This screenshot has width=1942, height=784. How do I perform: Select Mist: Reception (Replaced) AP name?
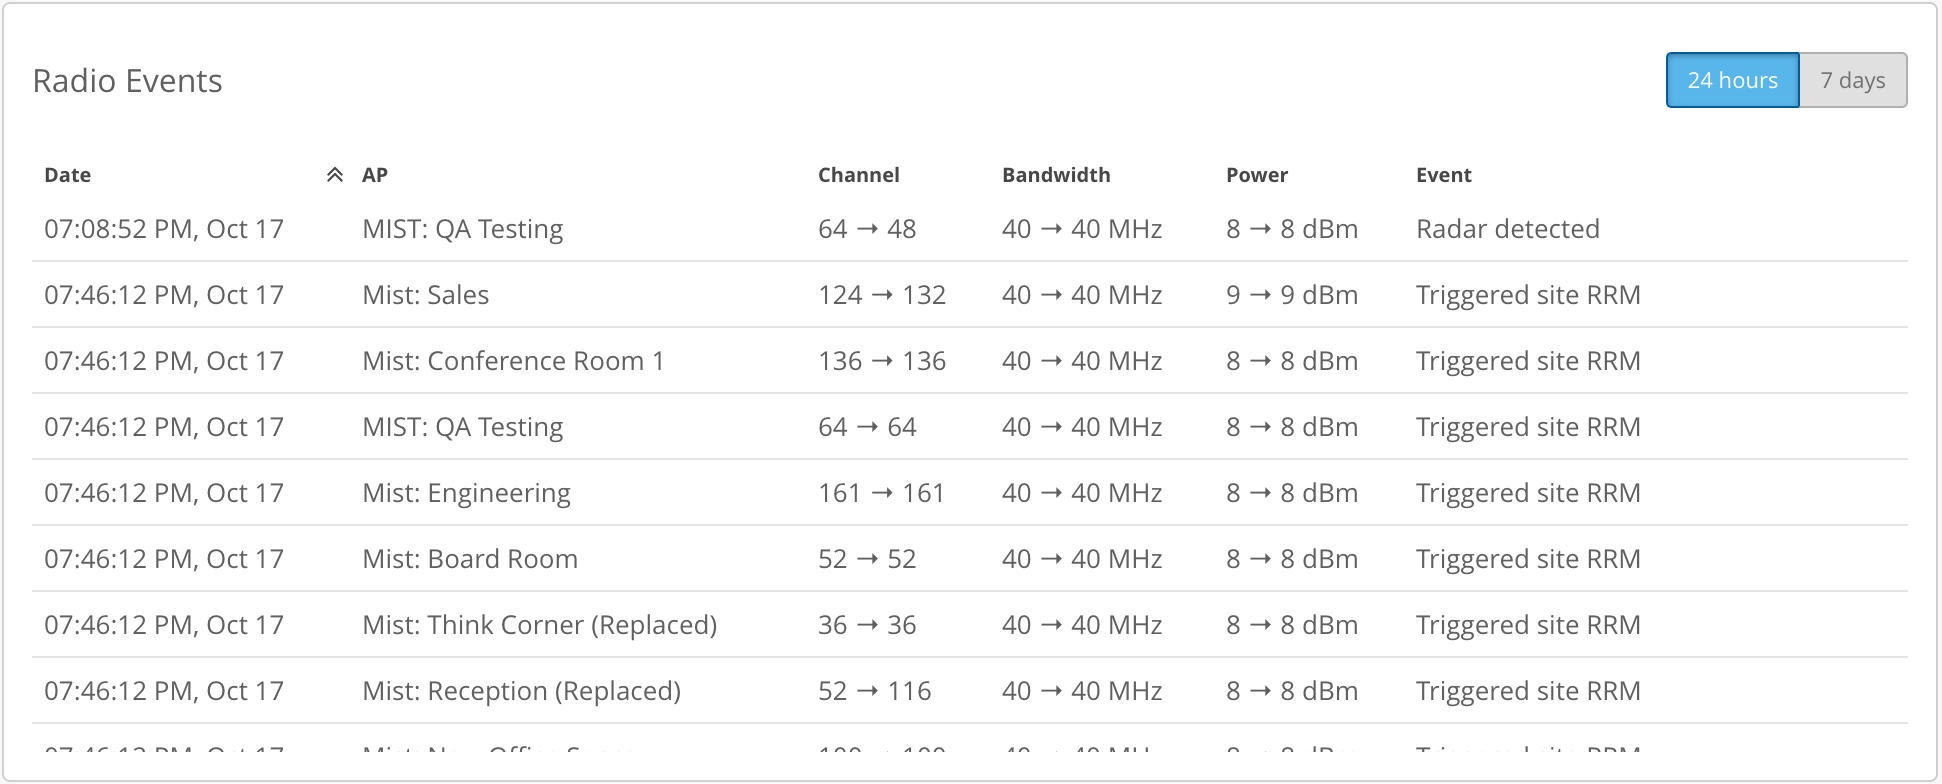pyautogui.click(x=521, y=691)
